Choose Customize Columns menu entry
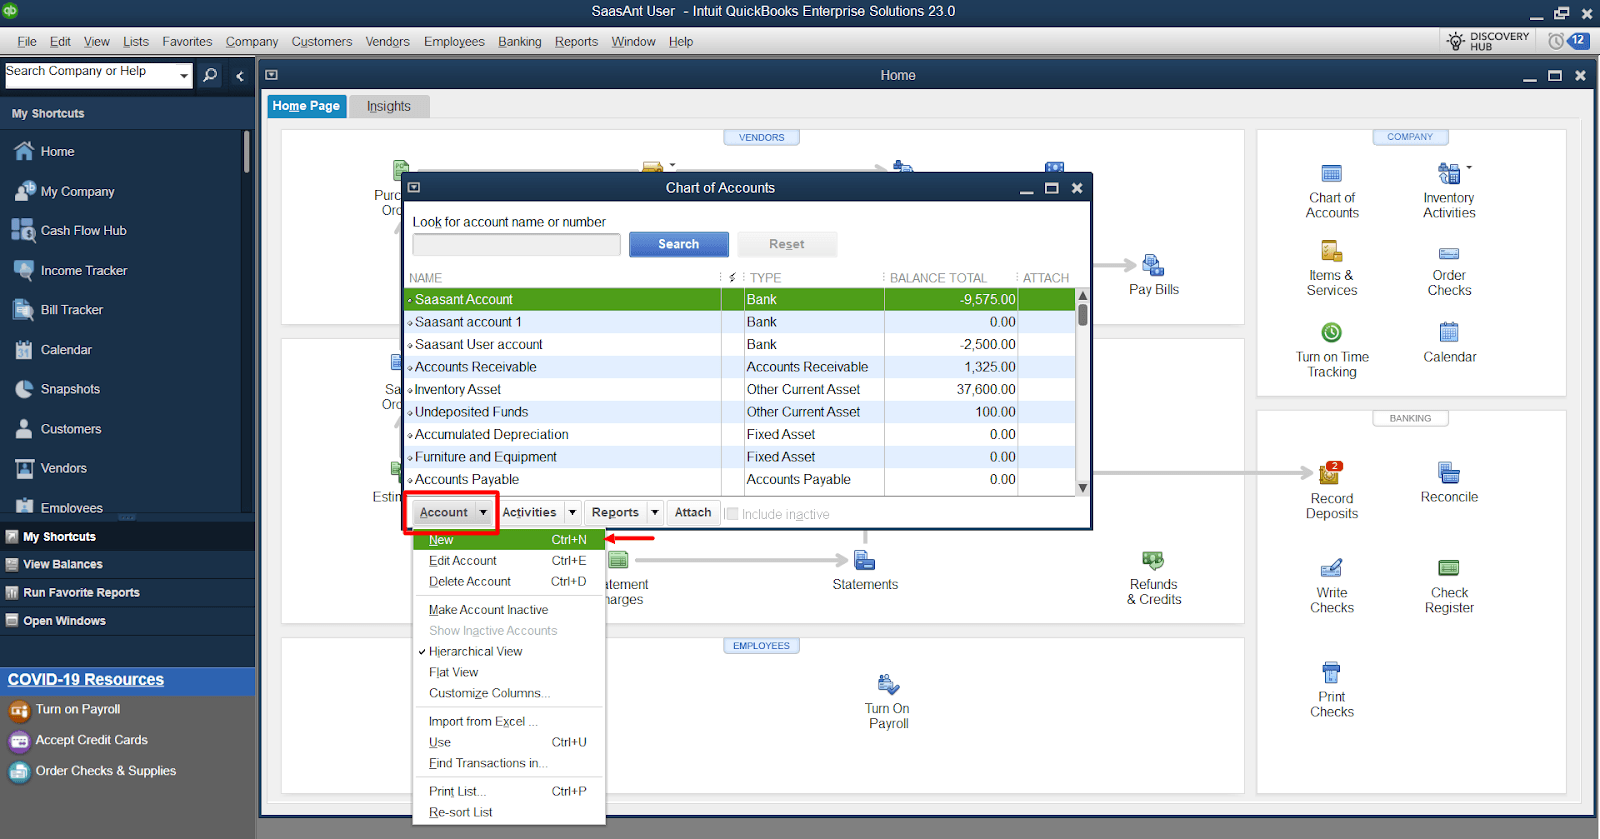The image size is (1600, 839). (x=509, y=693)
